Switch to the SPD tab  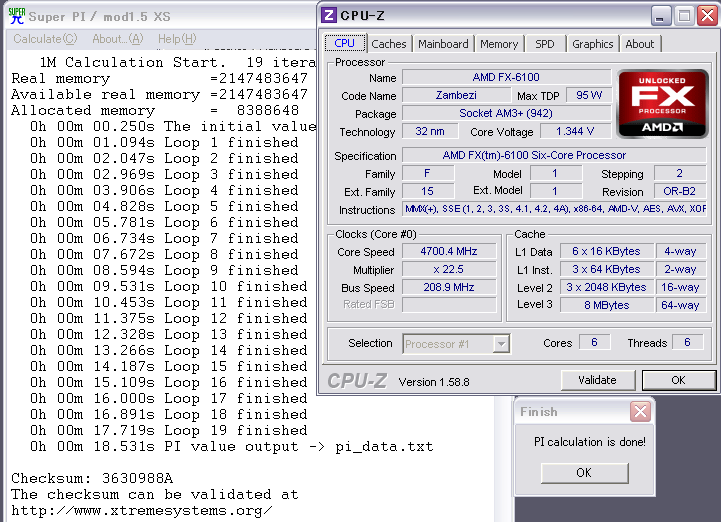(544, 44)
